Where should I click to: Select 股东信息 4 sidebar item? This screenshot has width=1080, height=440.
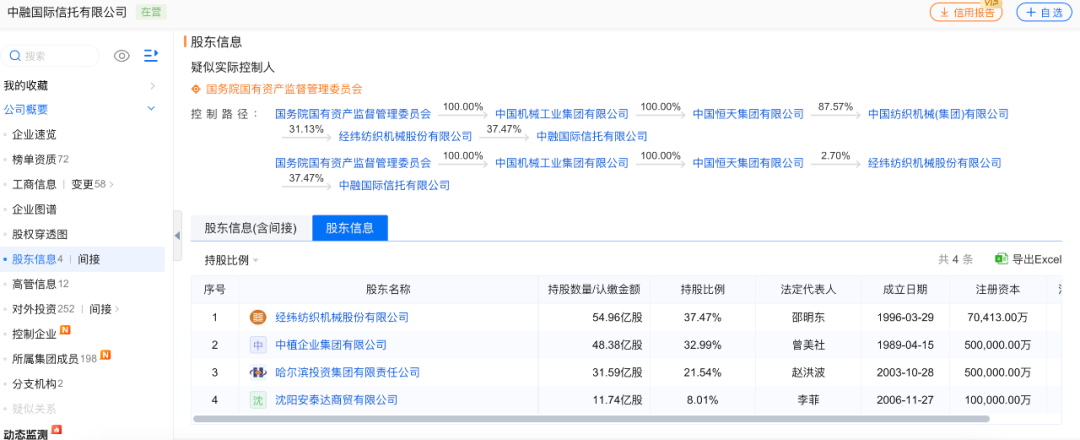tap(38, 259)
